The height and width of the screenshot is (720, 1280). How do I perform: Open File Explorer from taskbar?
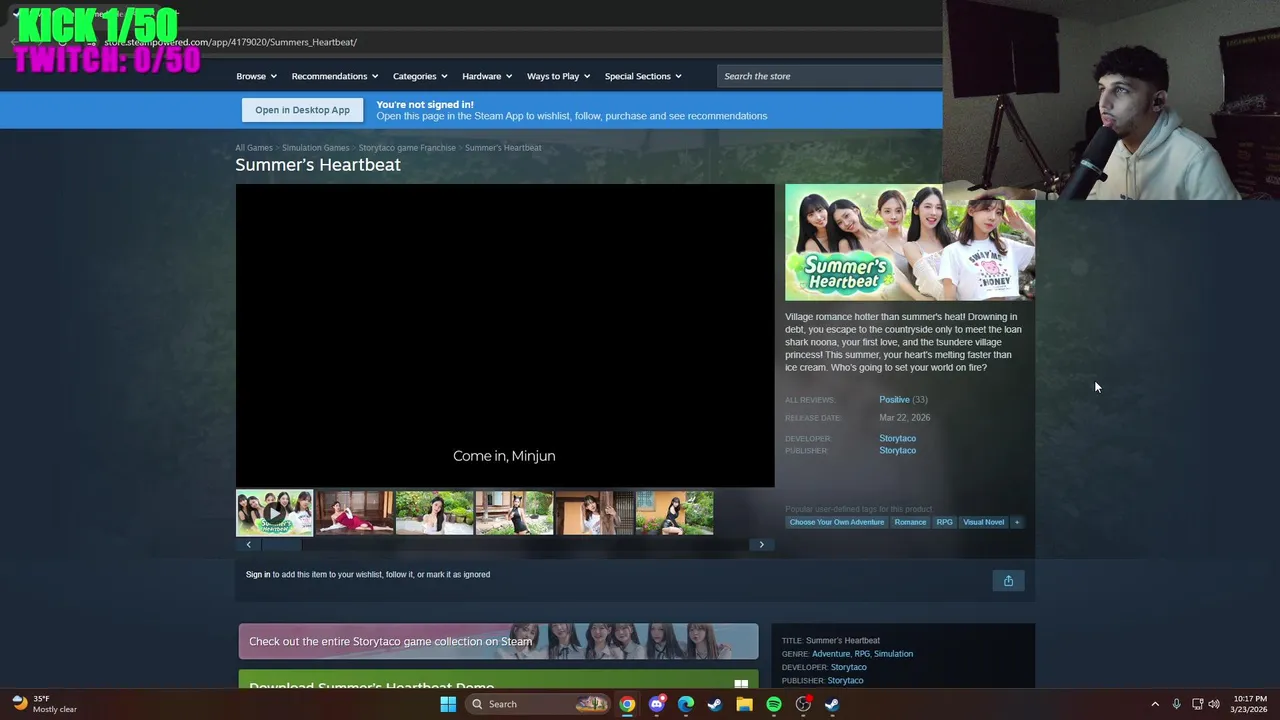pos(744,704)
